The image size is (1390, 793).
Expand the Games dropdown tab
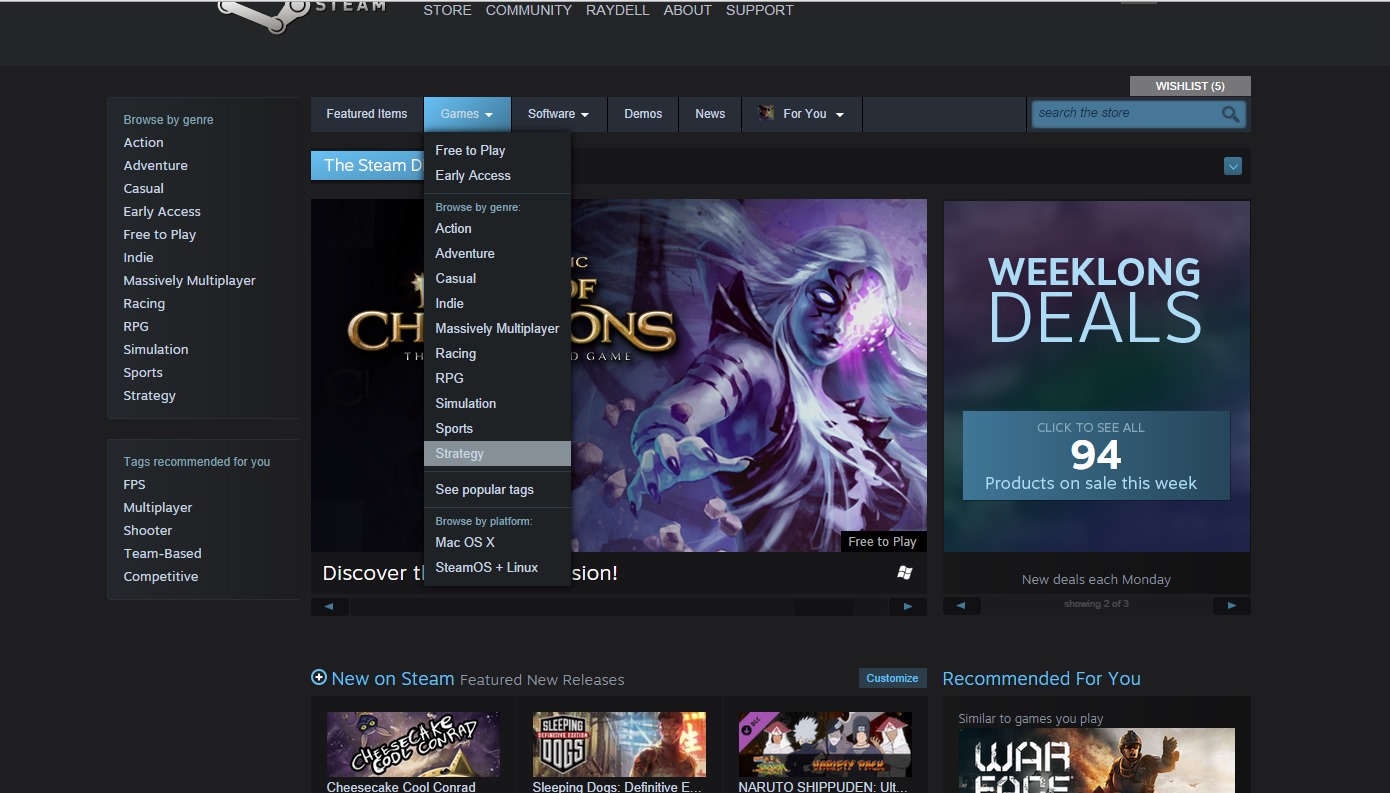pyautogui.click(x=467, y=114)
